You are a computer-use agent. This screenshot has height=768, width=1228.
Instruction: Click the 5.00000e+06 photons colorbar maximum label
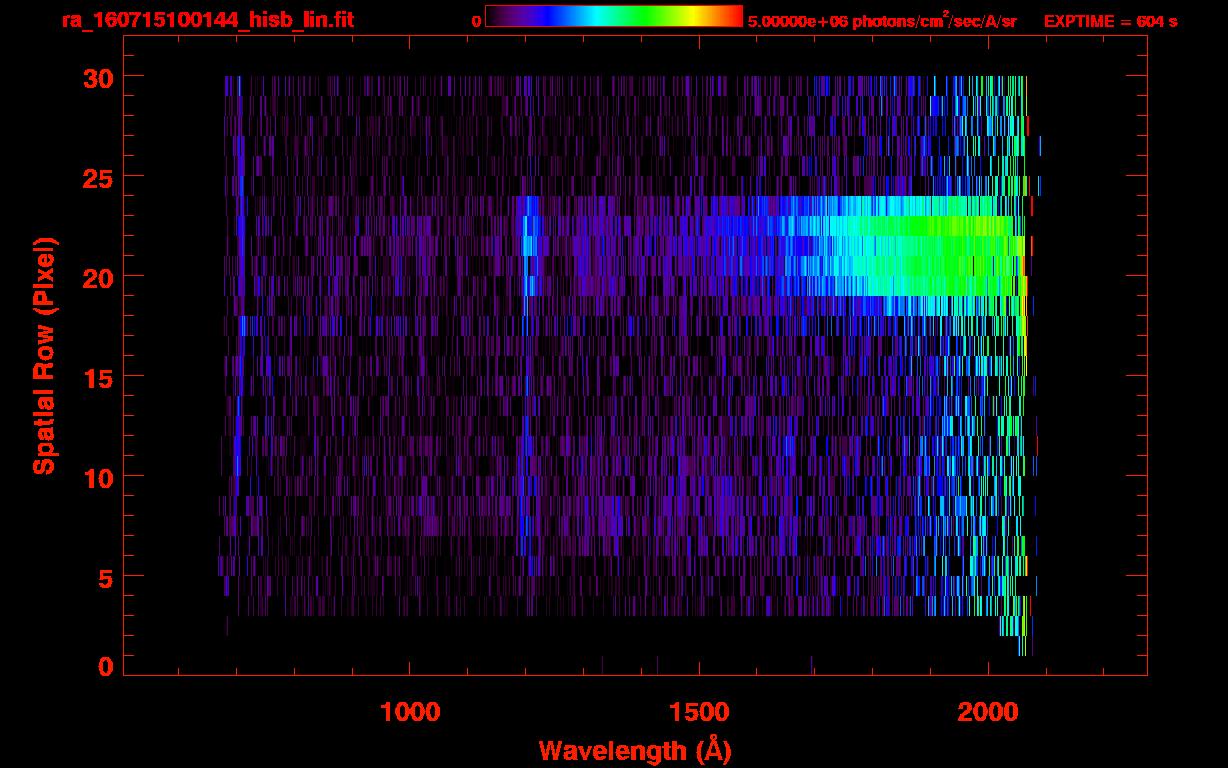[881, 21]
